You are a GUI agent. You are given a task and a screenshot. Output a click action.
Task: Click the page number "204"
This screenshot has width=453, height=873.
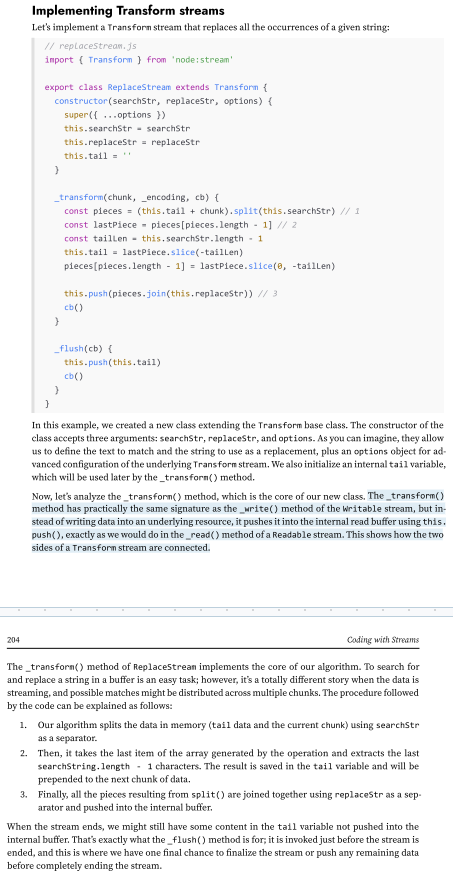[x=13, y=640]
